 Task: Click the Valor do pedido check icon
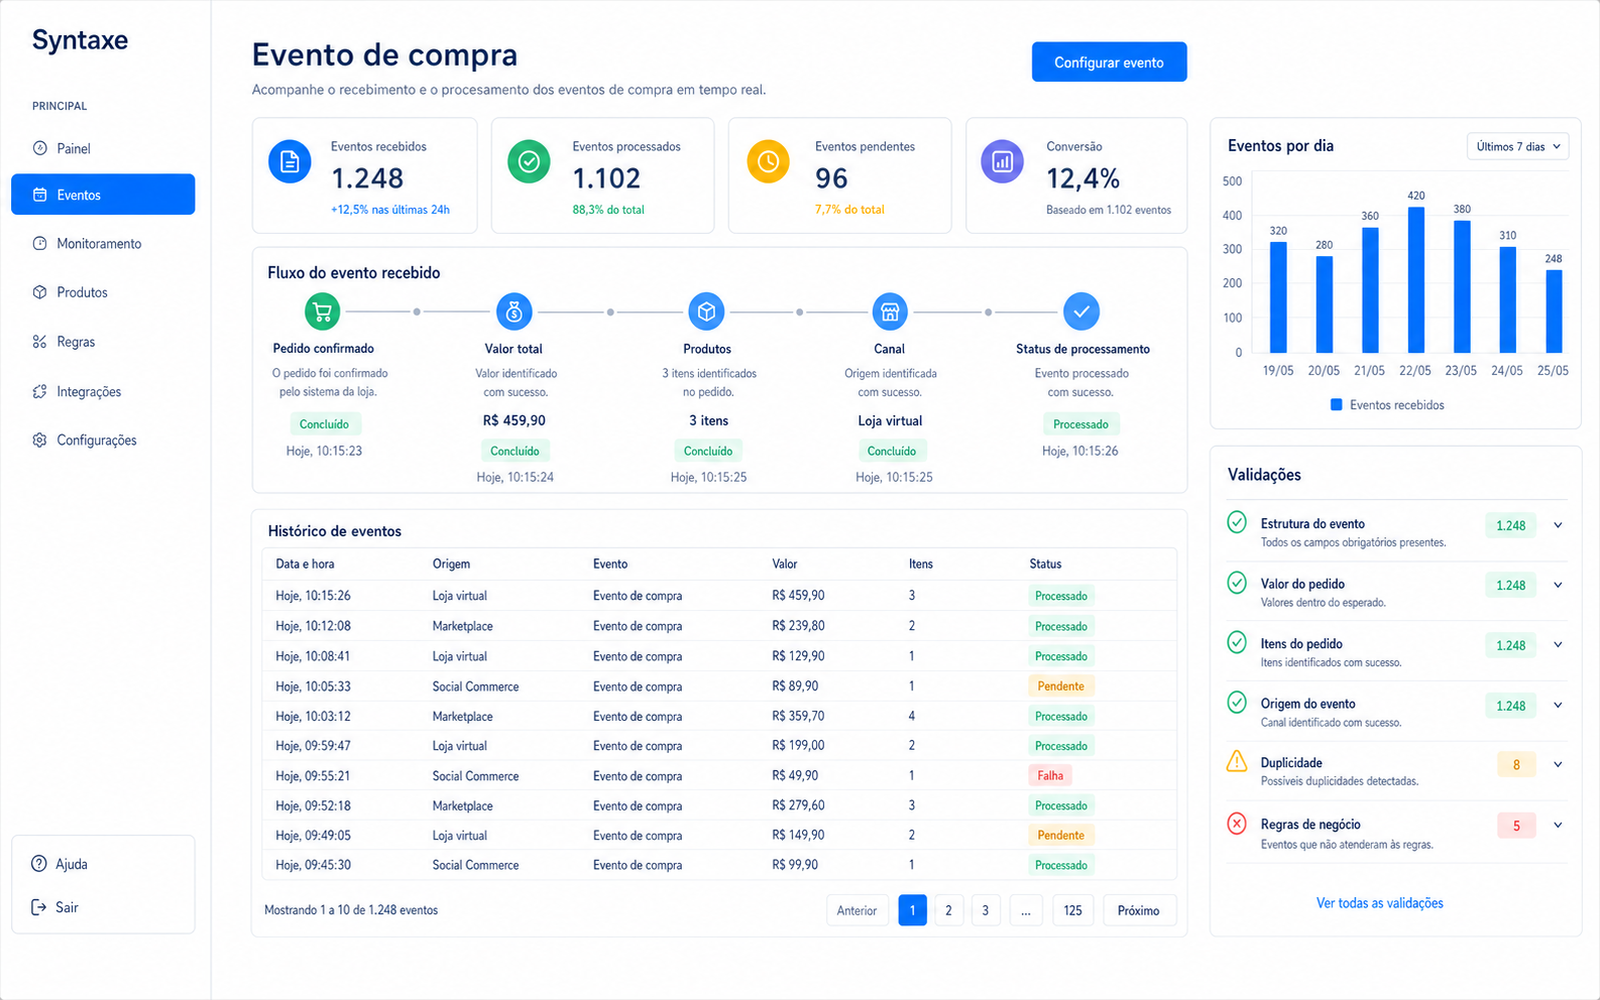pos(1237,582)
